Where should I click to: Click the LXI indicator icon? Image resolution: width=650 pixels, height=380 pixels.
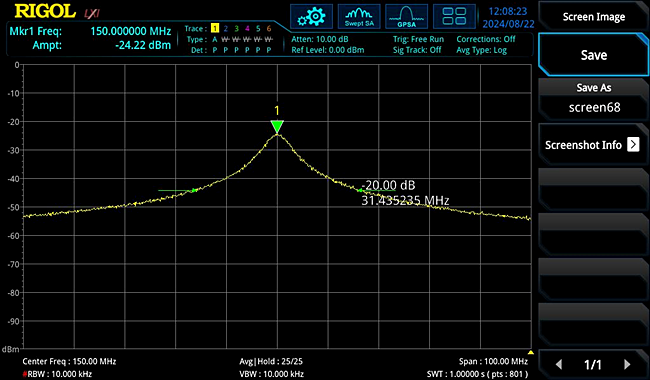(92, 13)
